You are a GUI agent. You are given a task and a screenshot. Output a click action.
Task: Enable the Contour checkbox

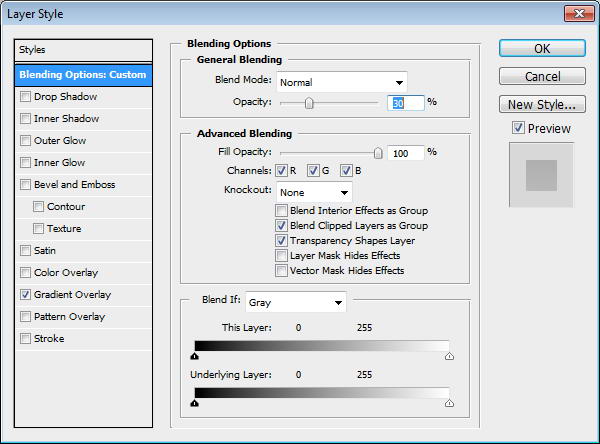click(38, 207)
